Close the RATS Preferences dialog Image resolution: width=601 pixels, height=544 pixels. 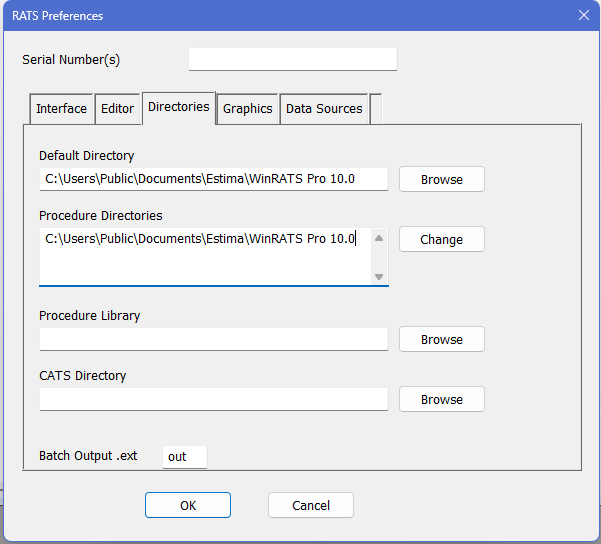point(583,15)
